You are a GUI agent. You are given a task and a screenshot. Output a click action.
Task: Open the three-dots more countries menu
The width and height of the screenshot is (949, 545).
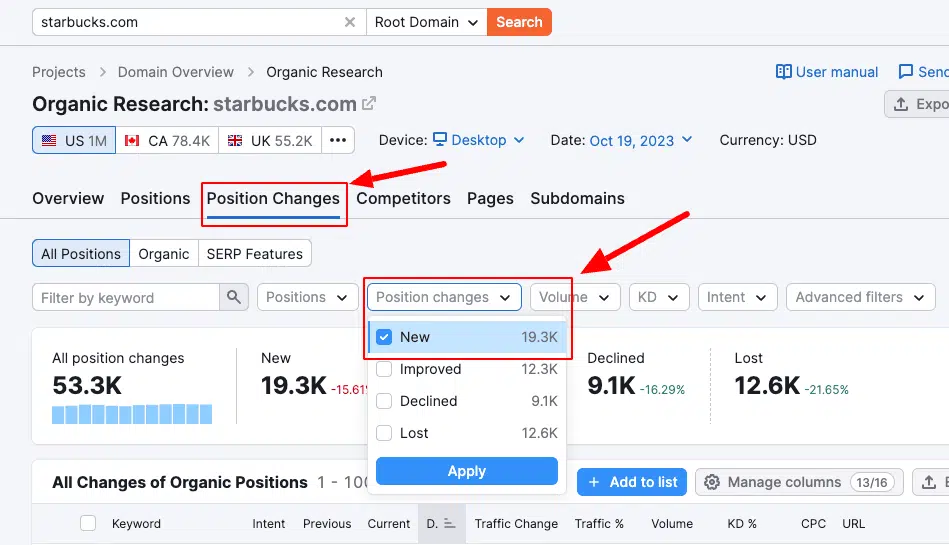click(x=338, y=140)
